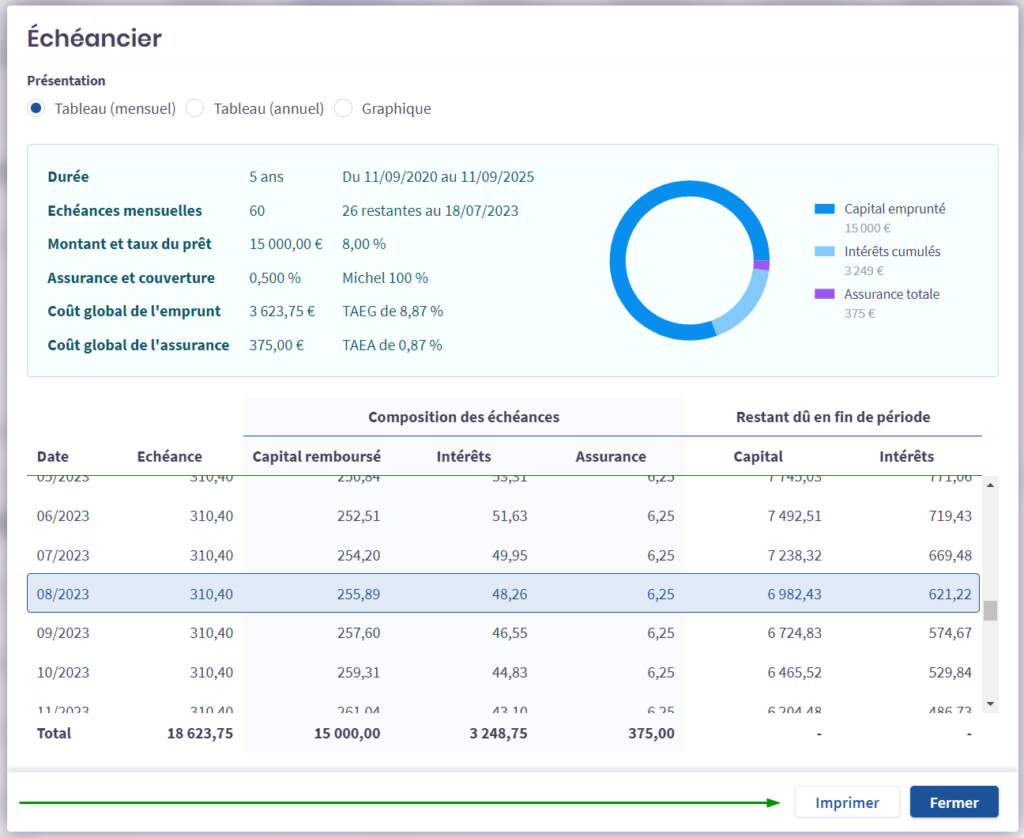The image size is (1024, 838).
Task: Click the Intérêts cumulés legend swatch
Action: pos(824,252)
